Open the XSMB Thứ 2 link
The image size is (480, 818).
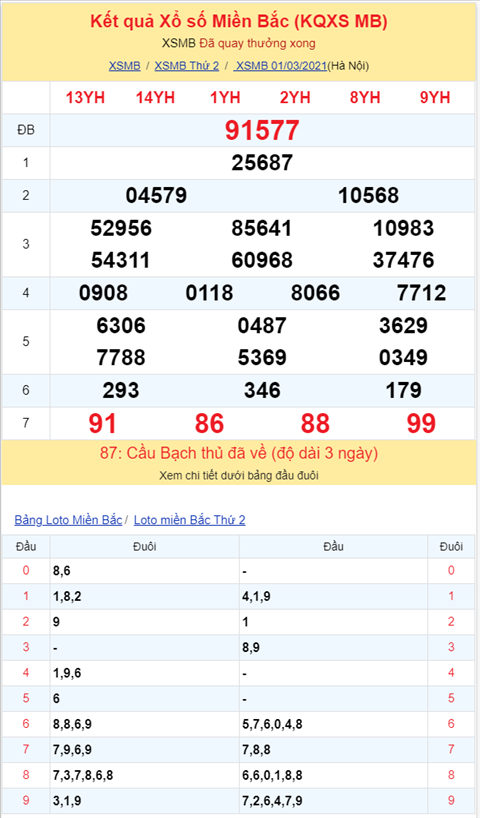[x=187, y=66]
